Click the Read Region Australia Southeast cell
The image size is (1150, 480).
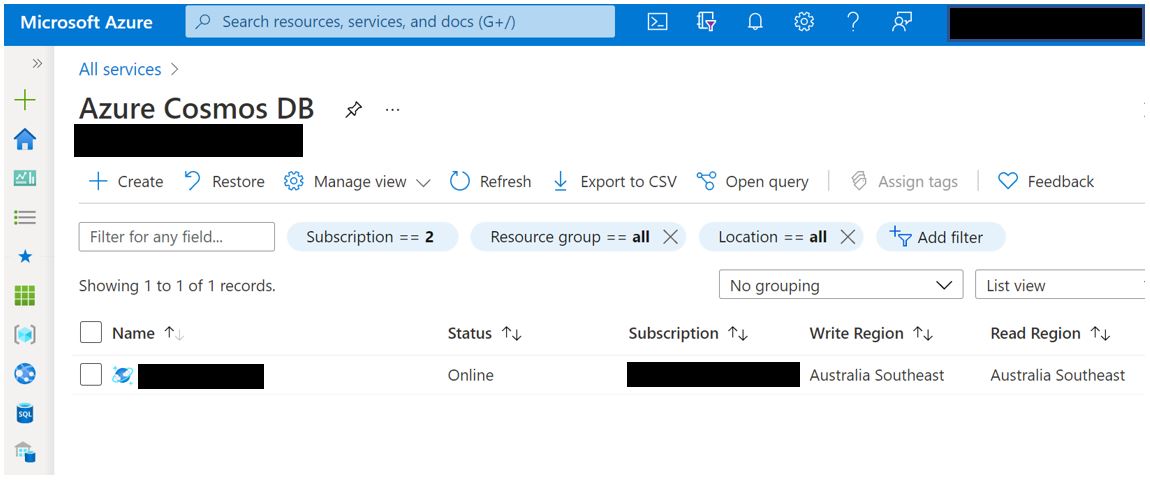pos(1058,375)
